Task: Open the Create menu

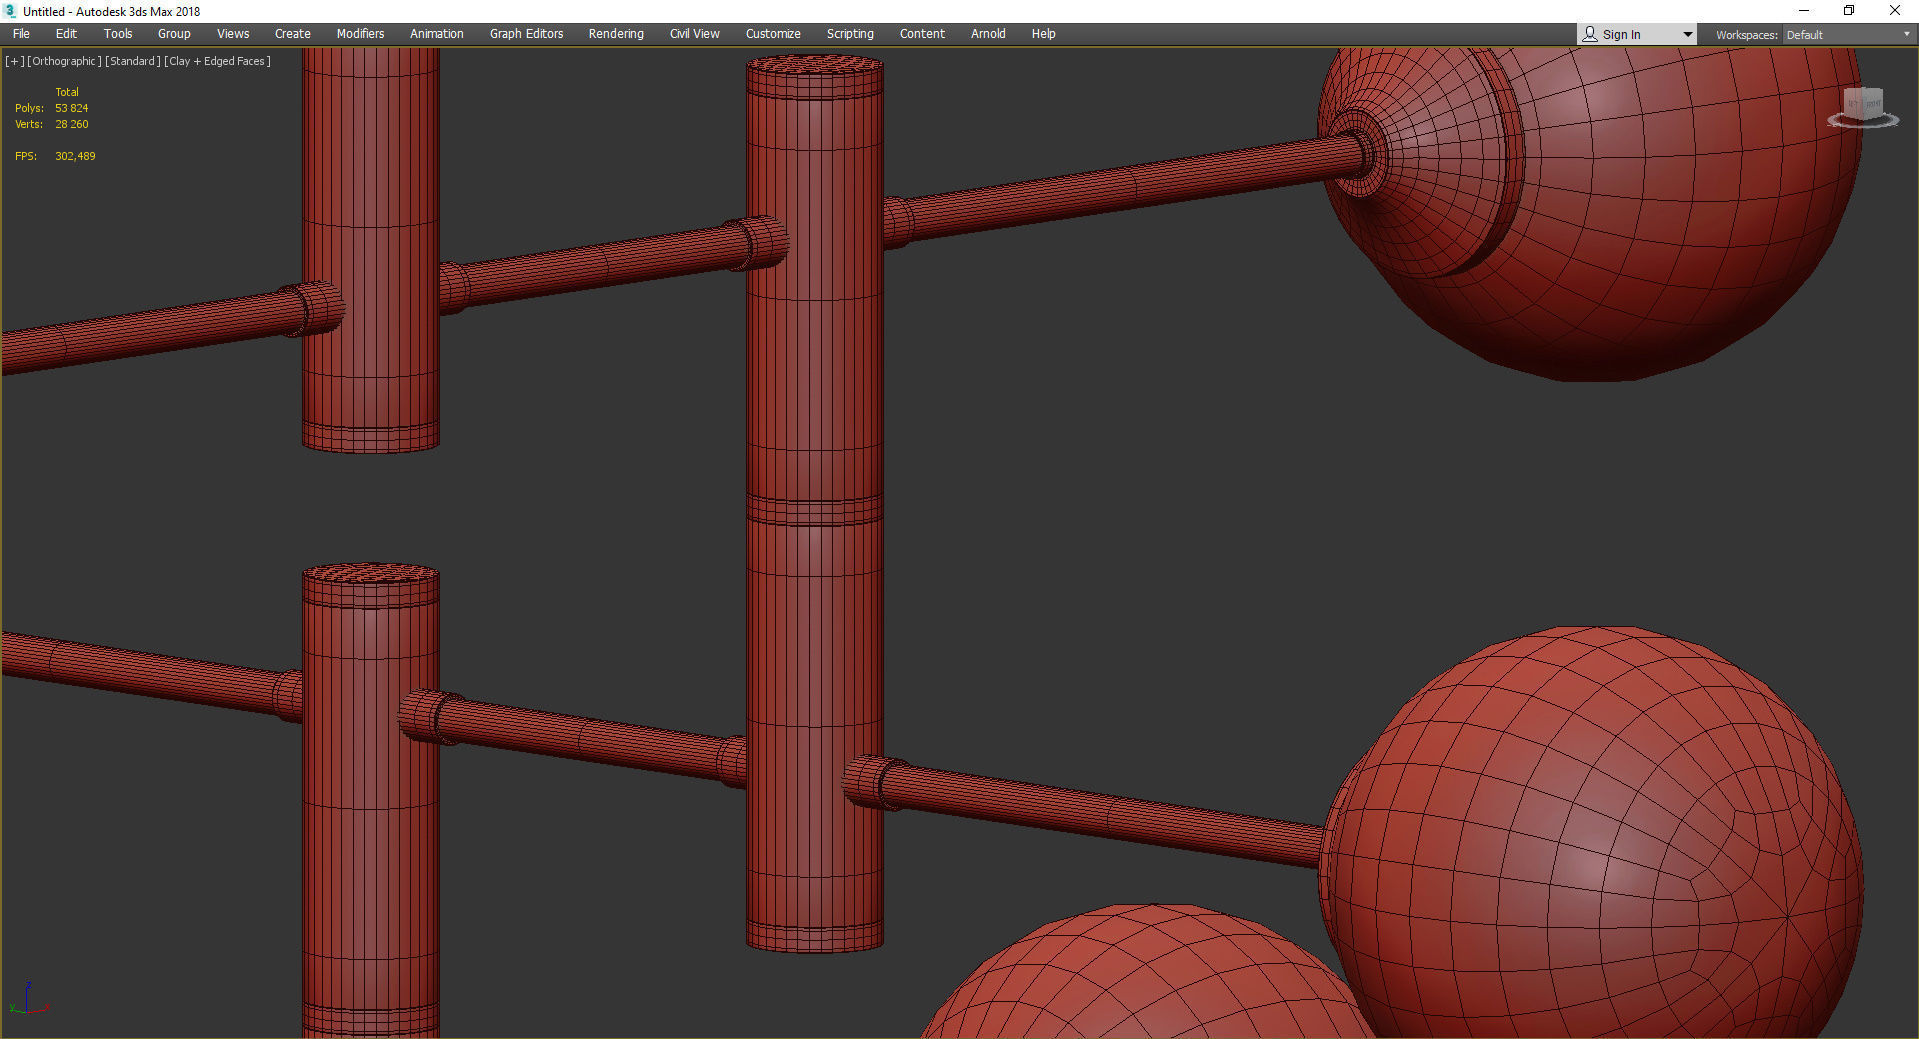Action: [x=293, y=34]
